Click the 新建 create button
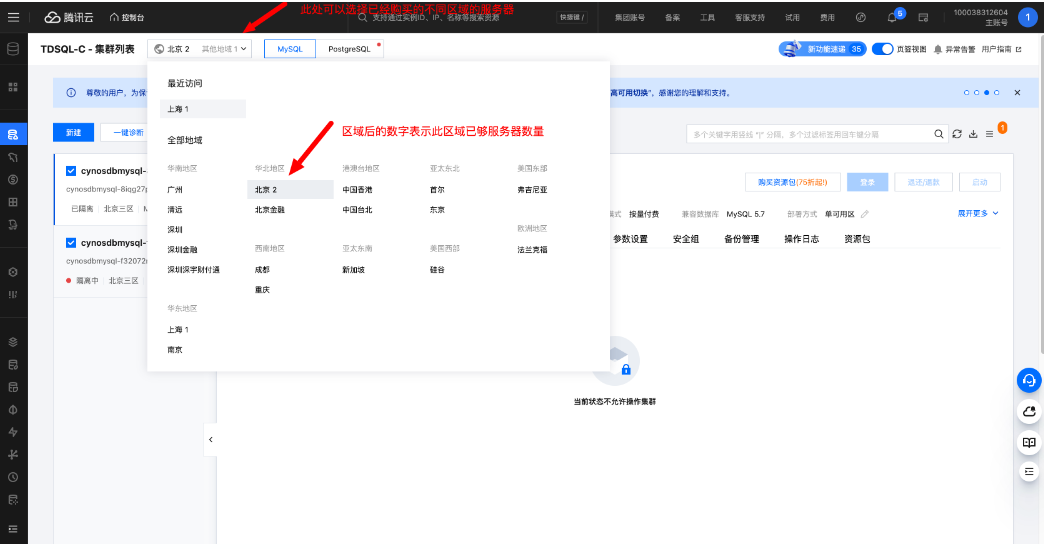The width and height of the screenshot is (1044, 549). tap(73, 132)
